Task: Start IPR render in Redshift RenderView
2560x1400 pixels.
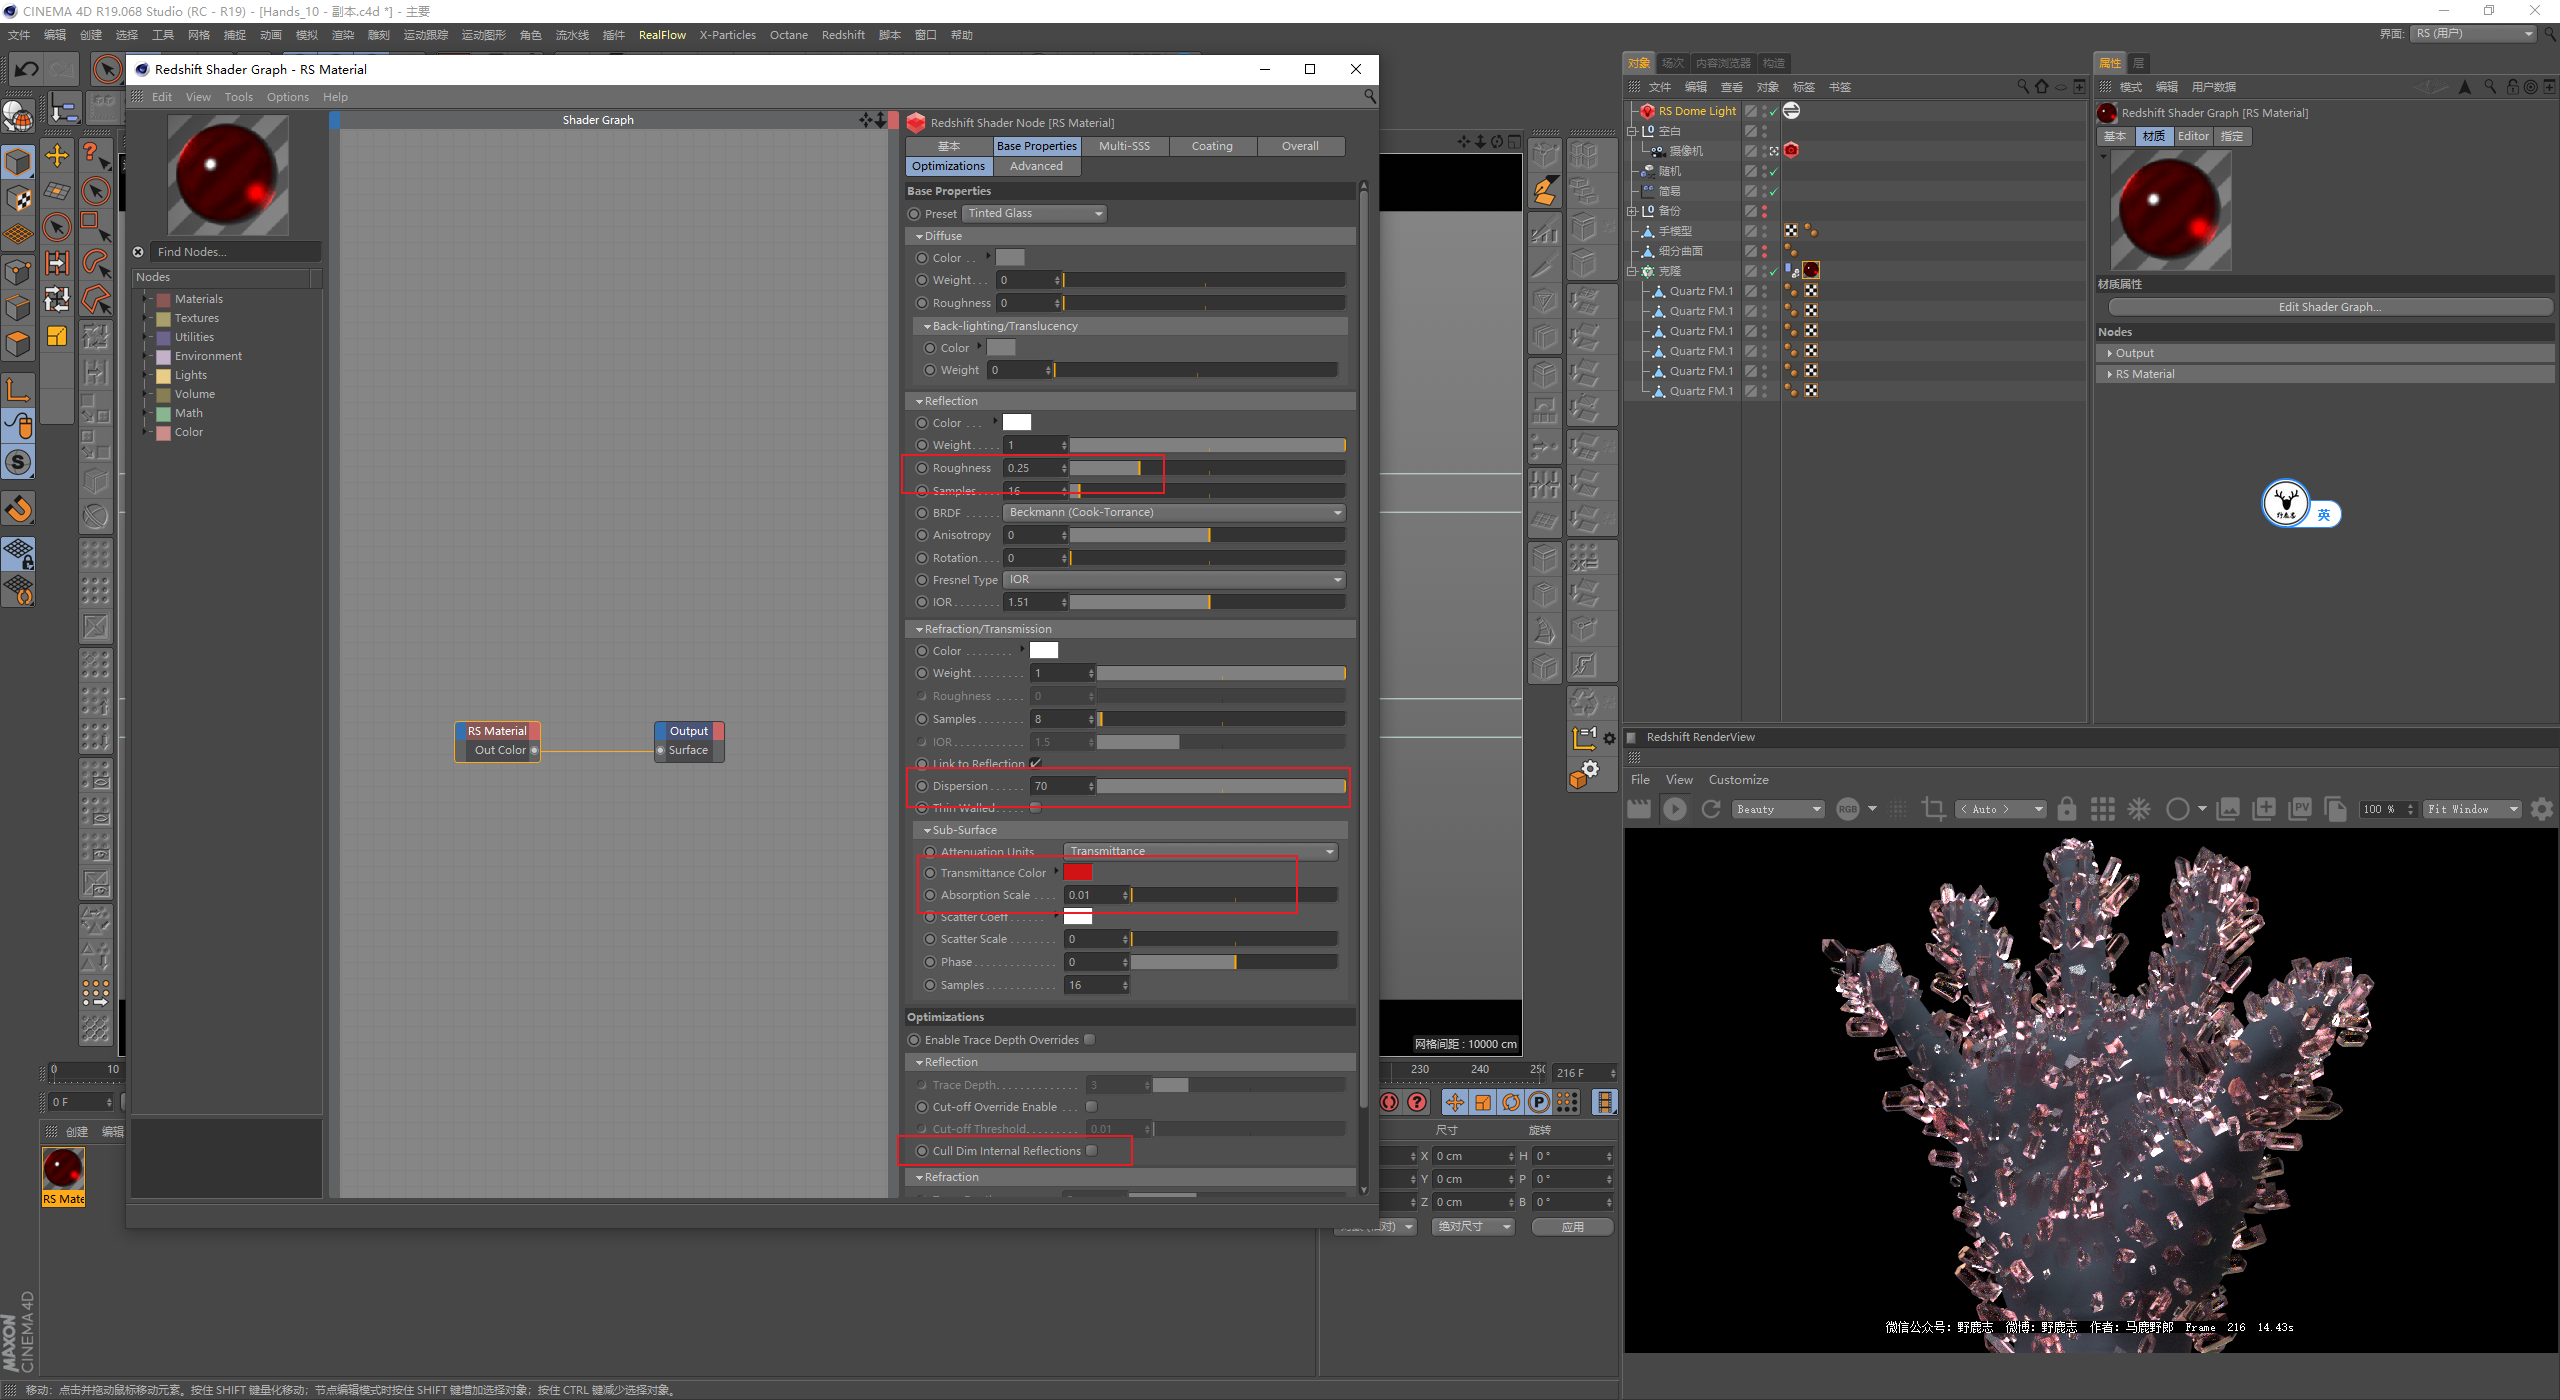Action: pyautogui.click(x=1675, y=809)
